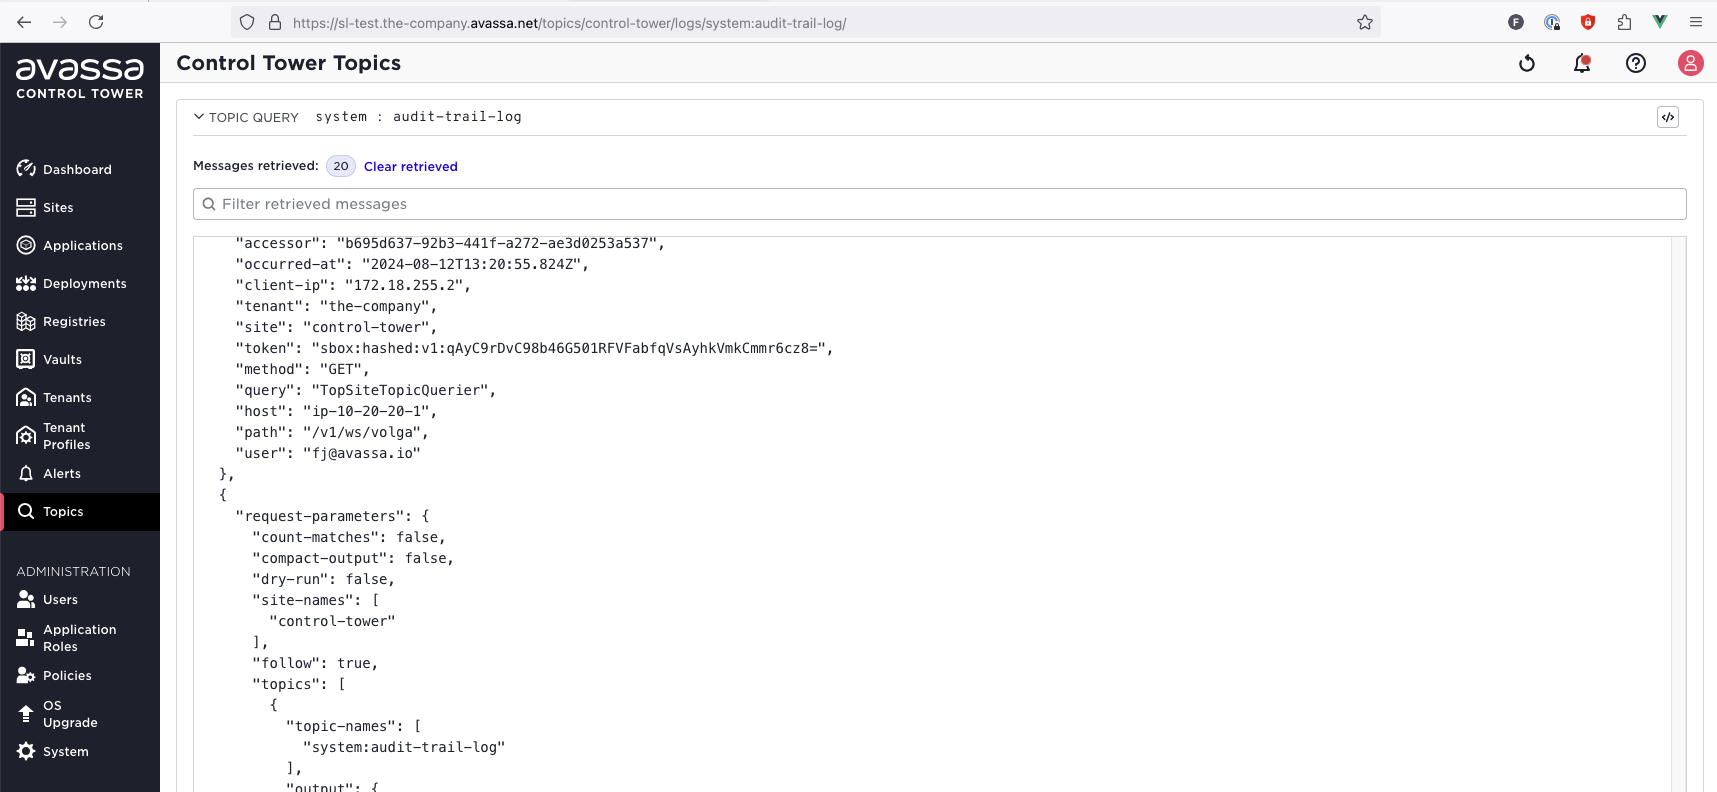This screenshot has height=792, width=1717.
Task: Open the help question mark icon
Action: click(x=1636, y=63)
